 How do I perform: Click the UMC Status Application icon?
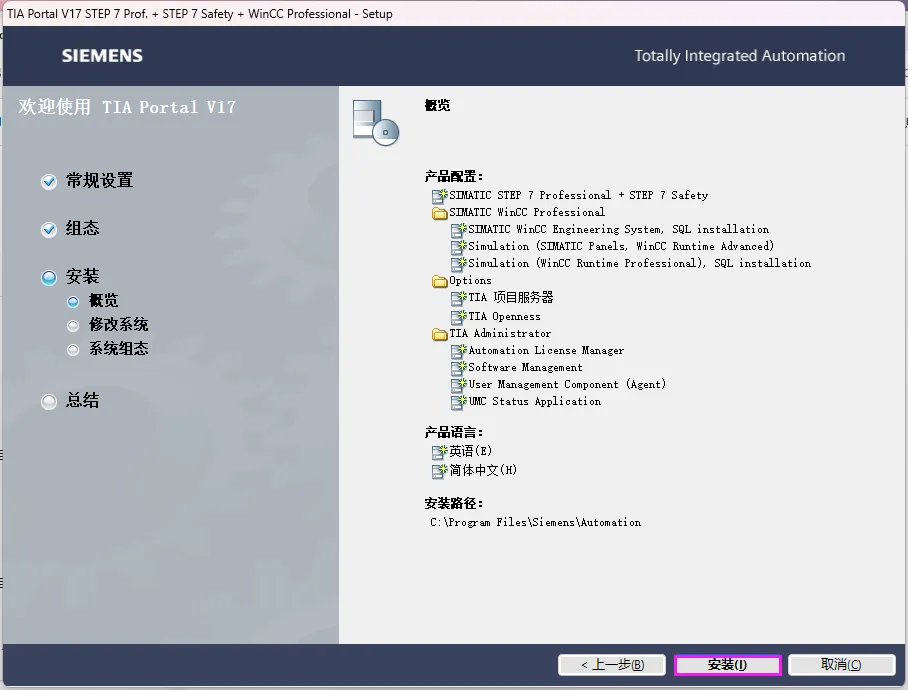tap(459, 402)
